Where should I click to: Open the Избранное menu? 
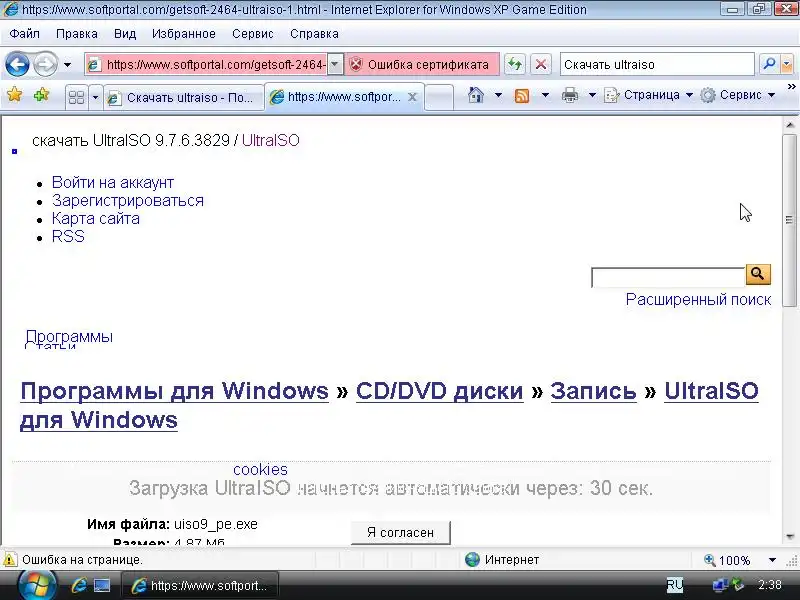pyautogui.click(x=184, y=34)
